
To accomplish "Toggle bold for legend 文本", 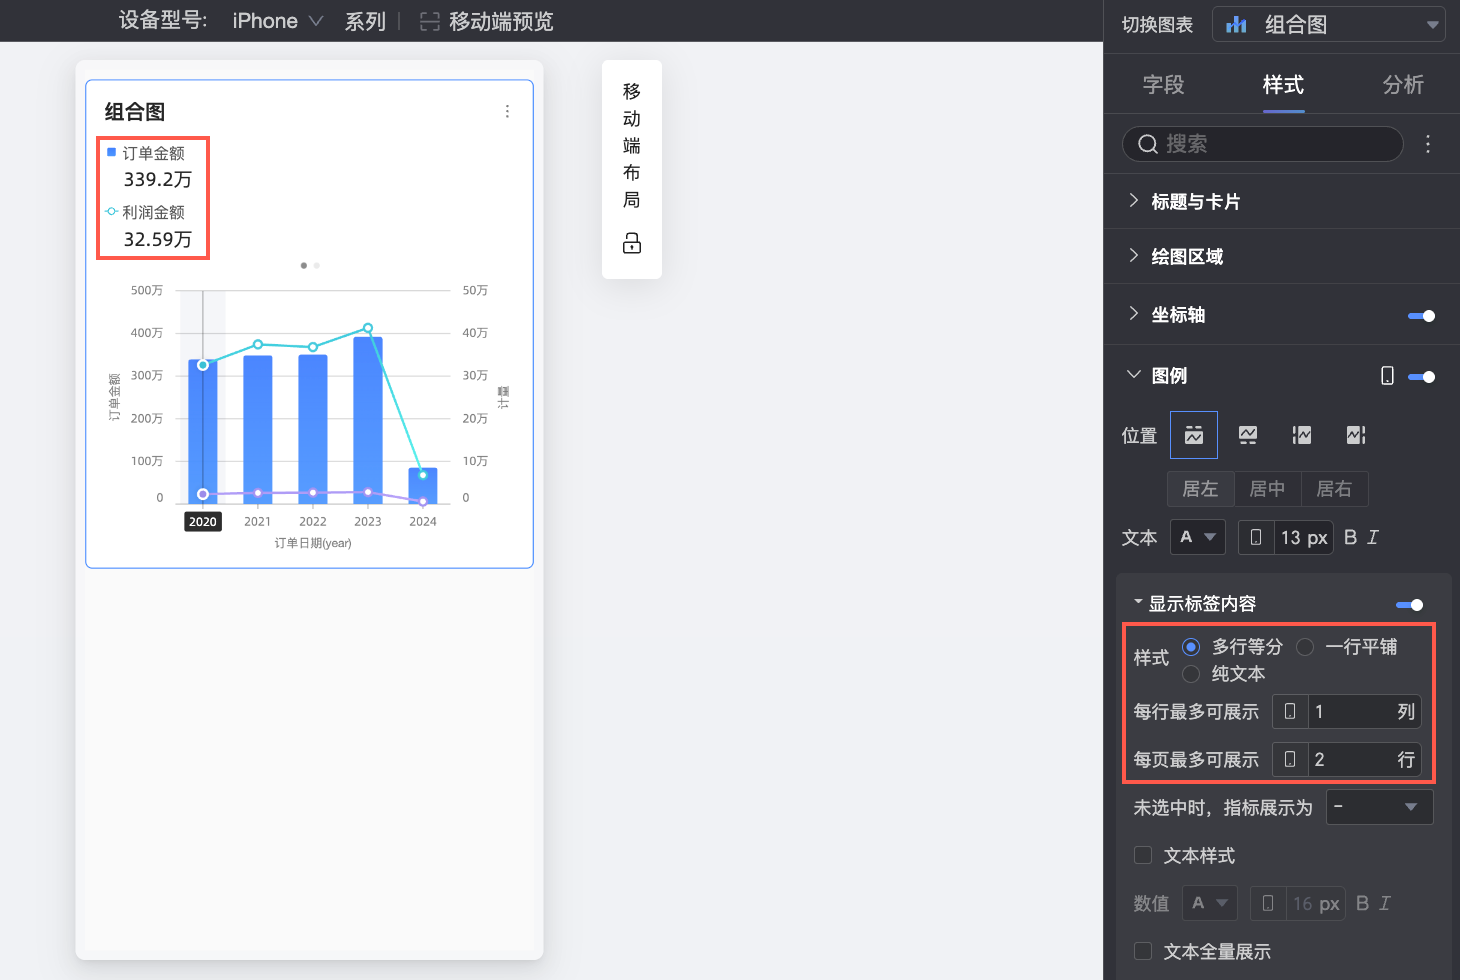I will [1350, 537].
